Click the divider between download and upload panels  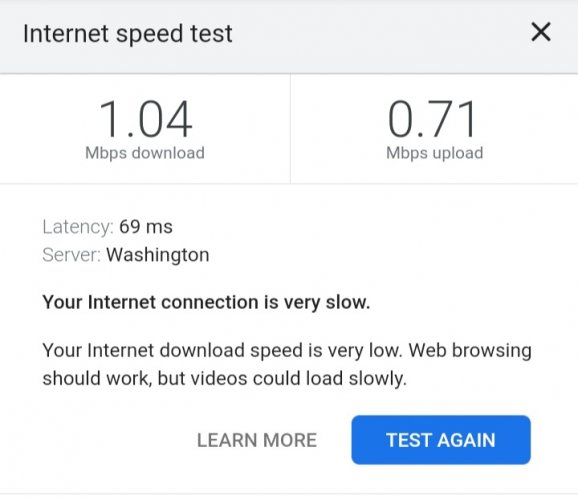click(x=290, y=128)
